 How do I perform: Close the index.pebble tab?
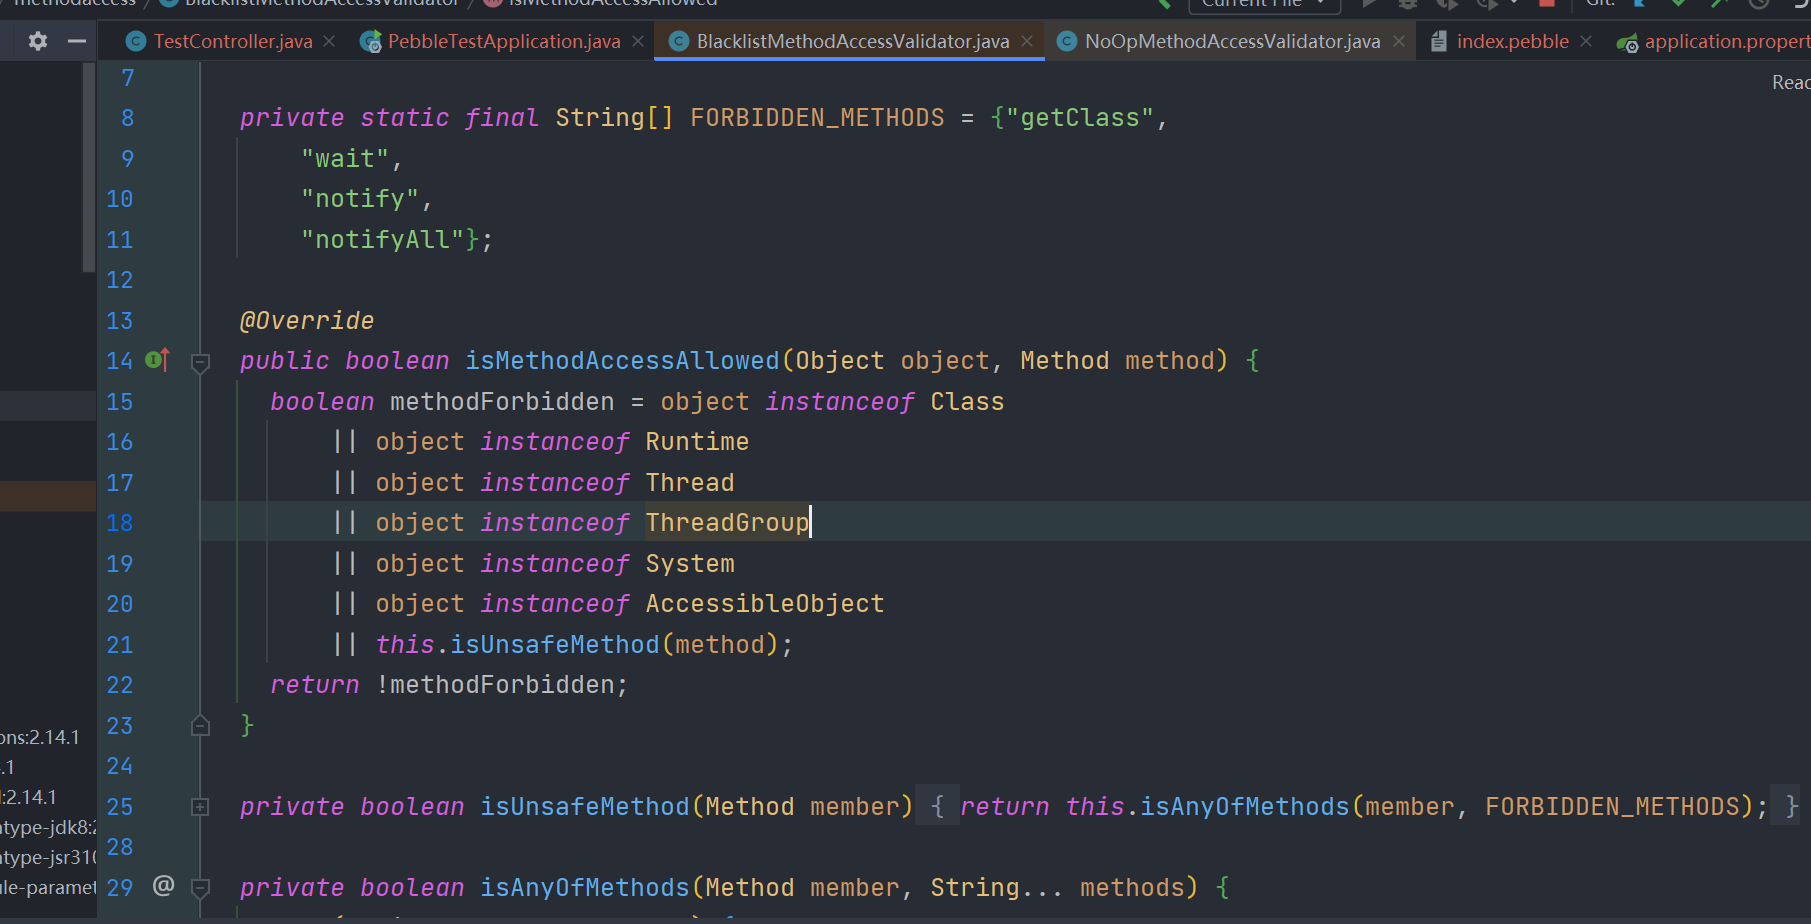tap(1586, 42)
